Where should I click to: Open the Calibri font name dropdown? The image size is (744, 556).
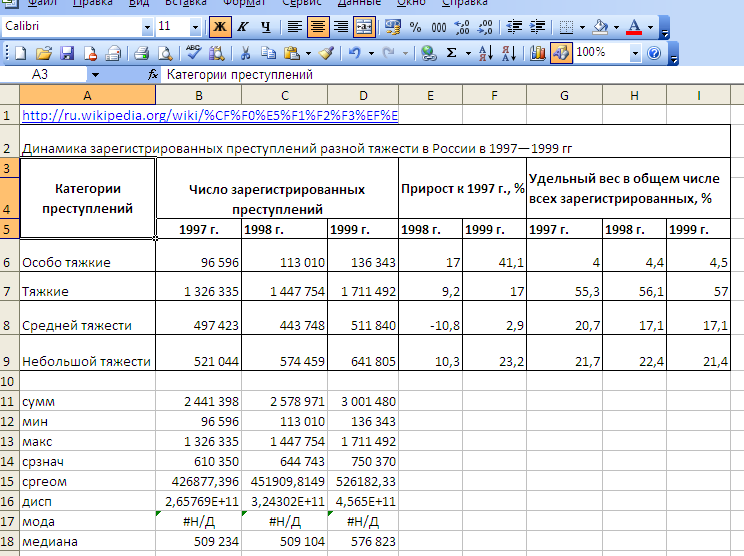[x=147, y=27]
